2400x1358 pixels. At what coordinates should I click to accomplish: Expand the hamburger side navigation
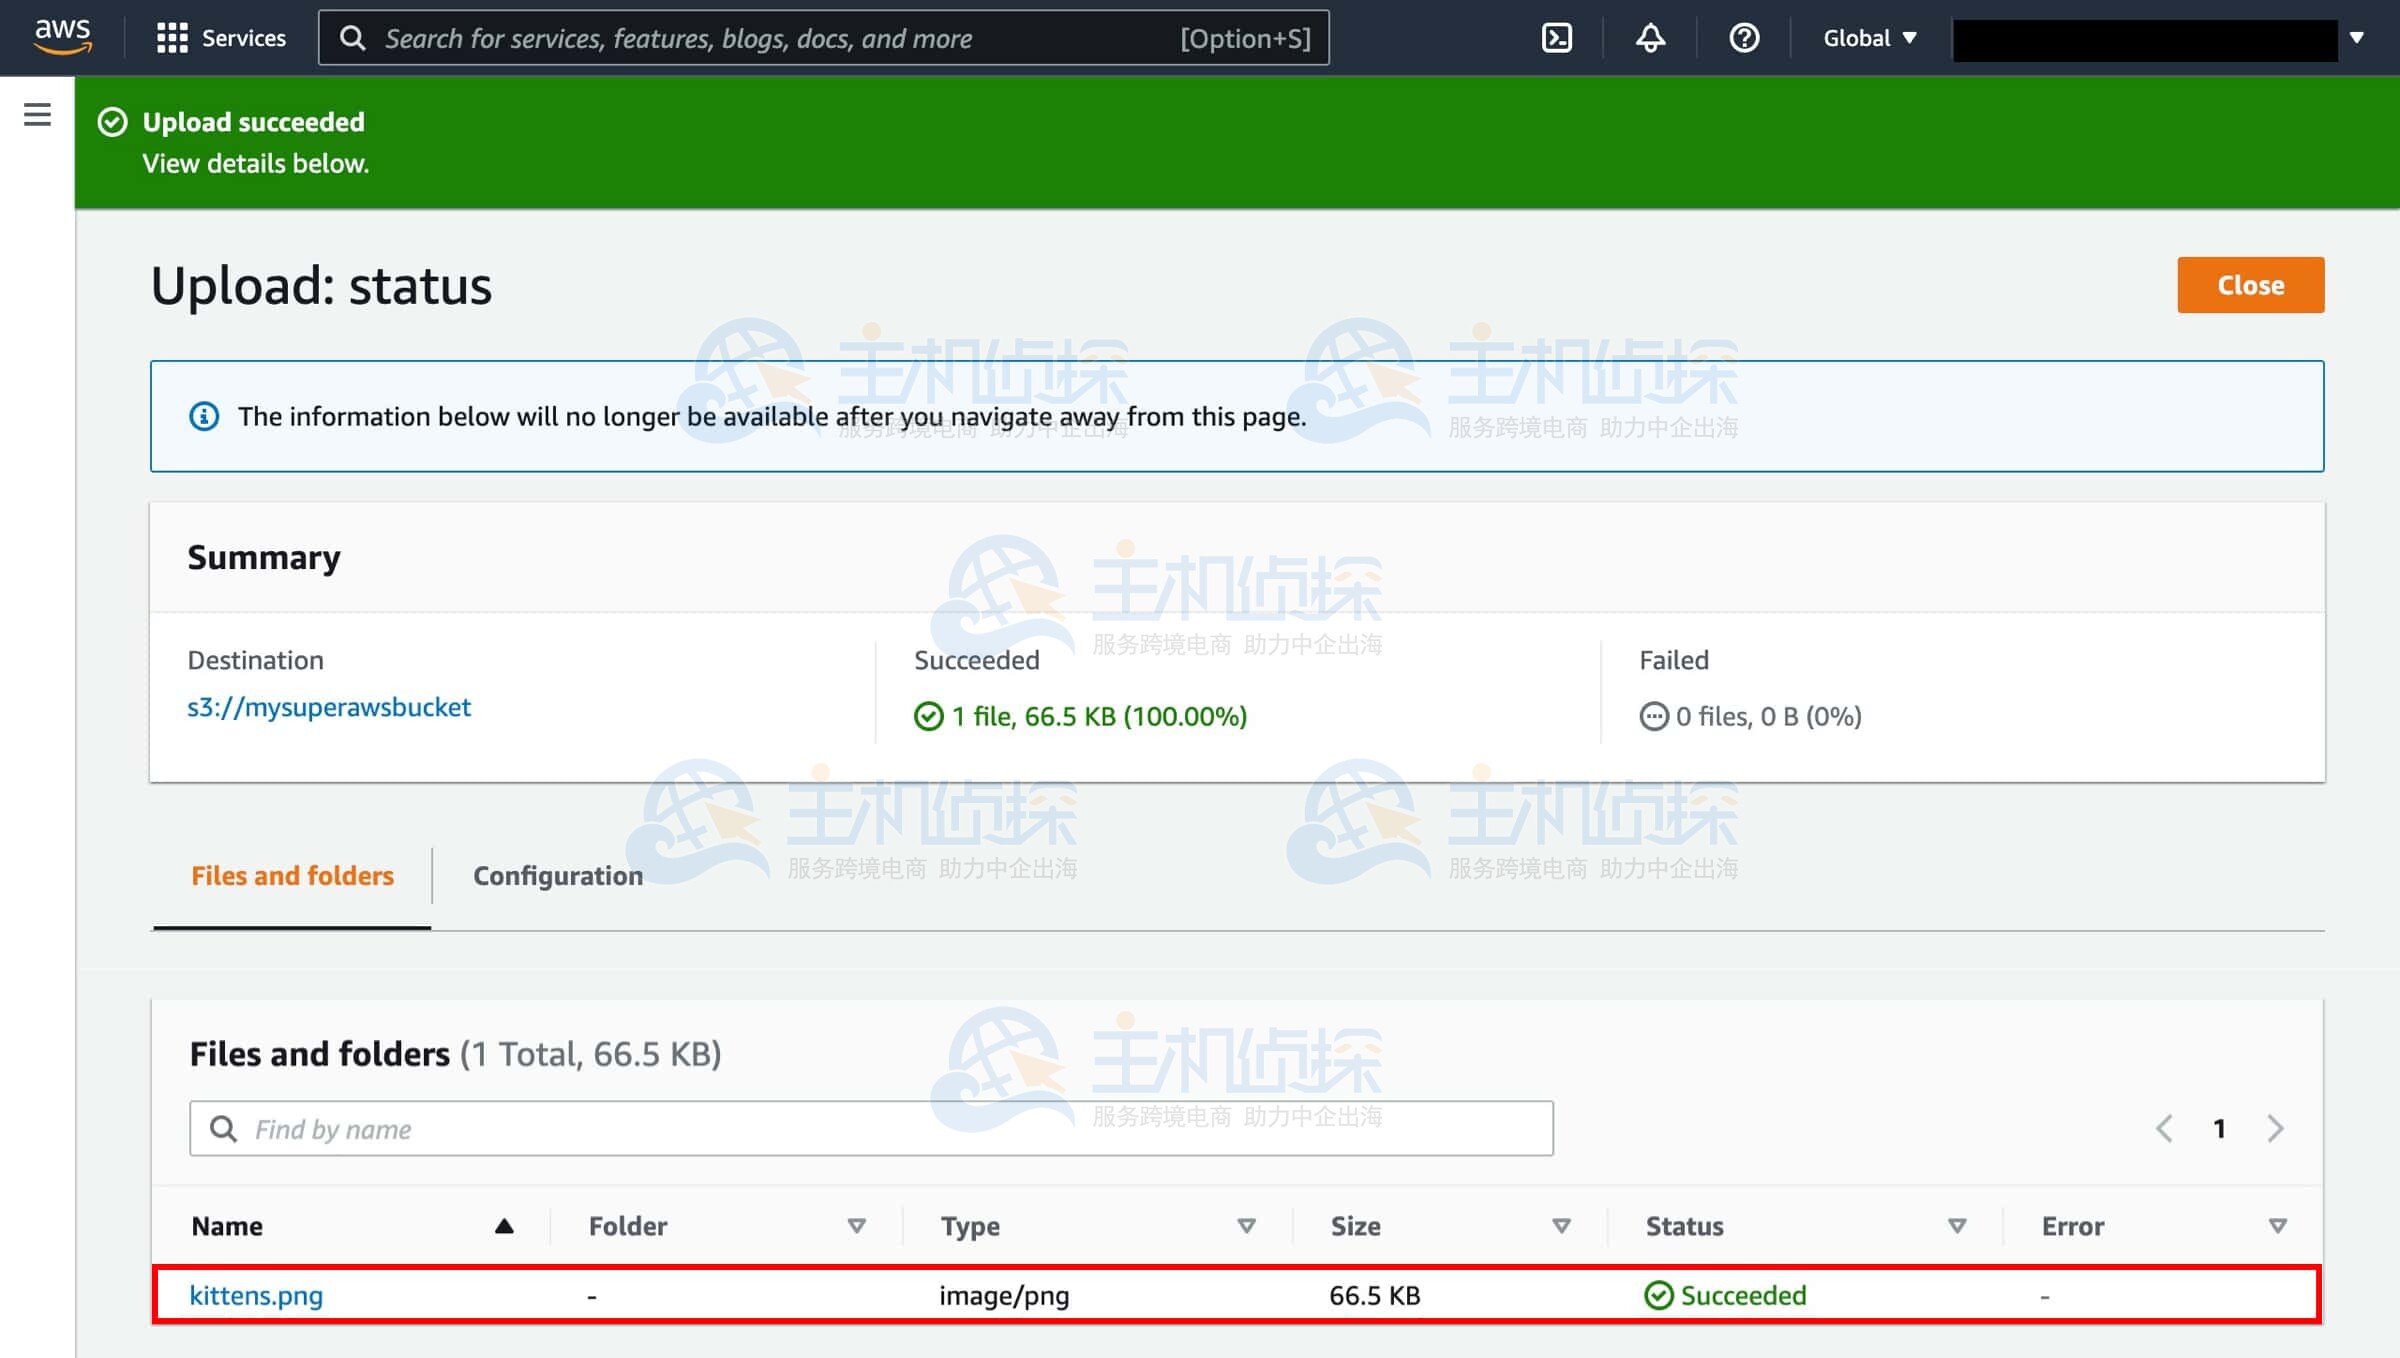[37, 114]
